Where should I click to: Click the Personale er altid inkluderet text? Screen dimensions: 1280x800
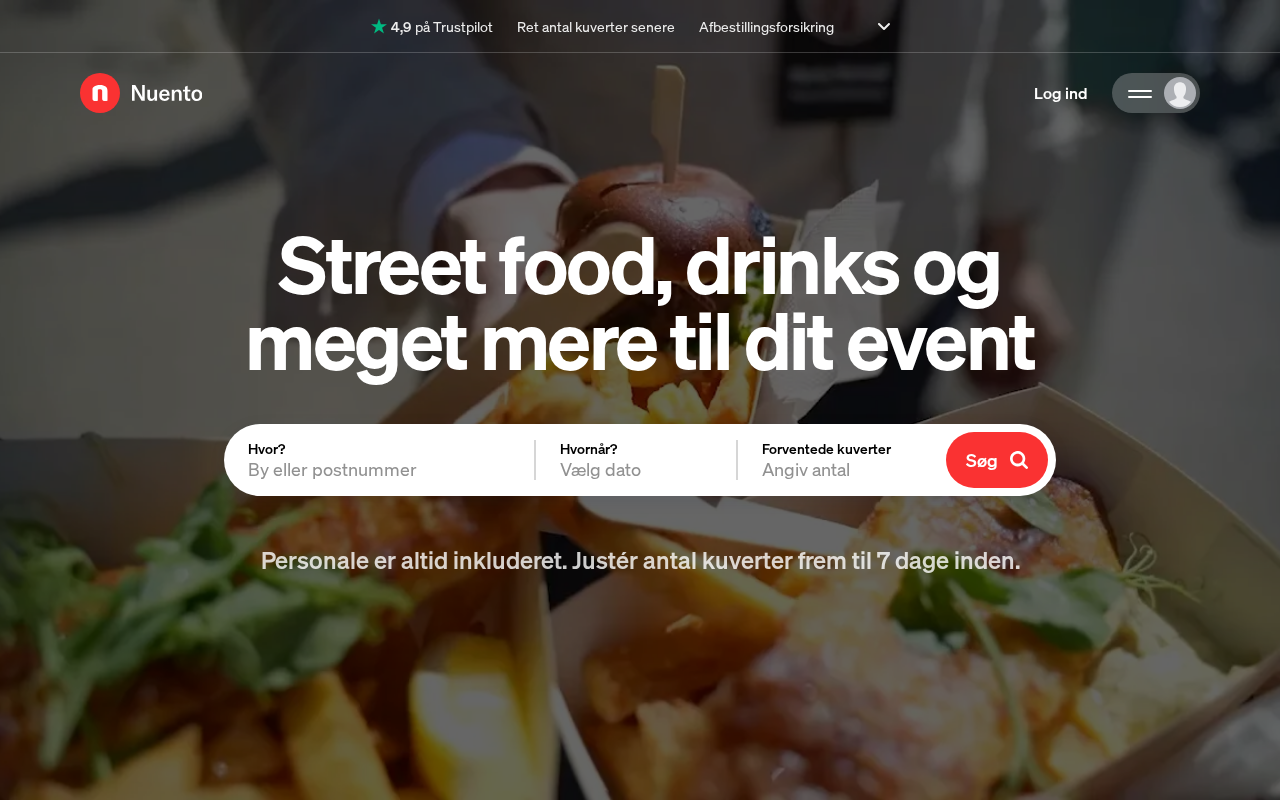point(414,561)
